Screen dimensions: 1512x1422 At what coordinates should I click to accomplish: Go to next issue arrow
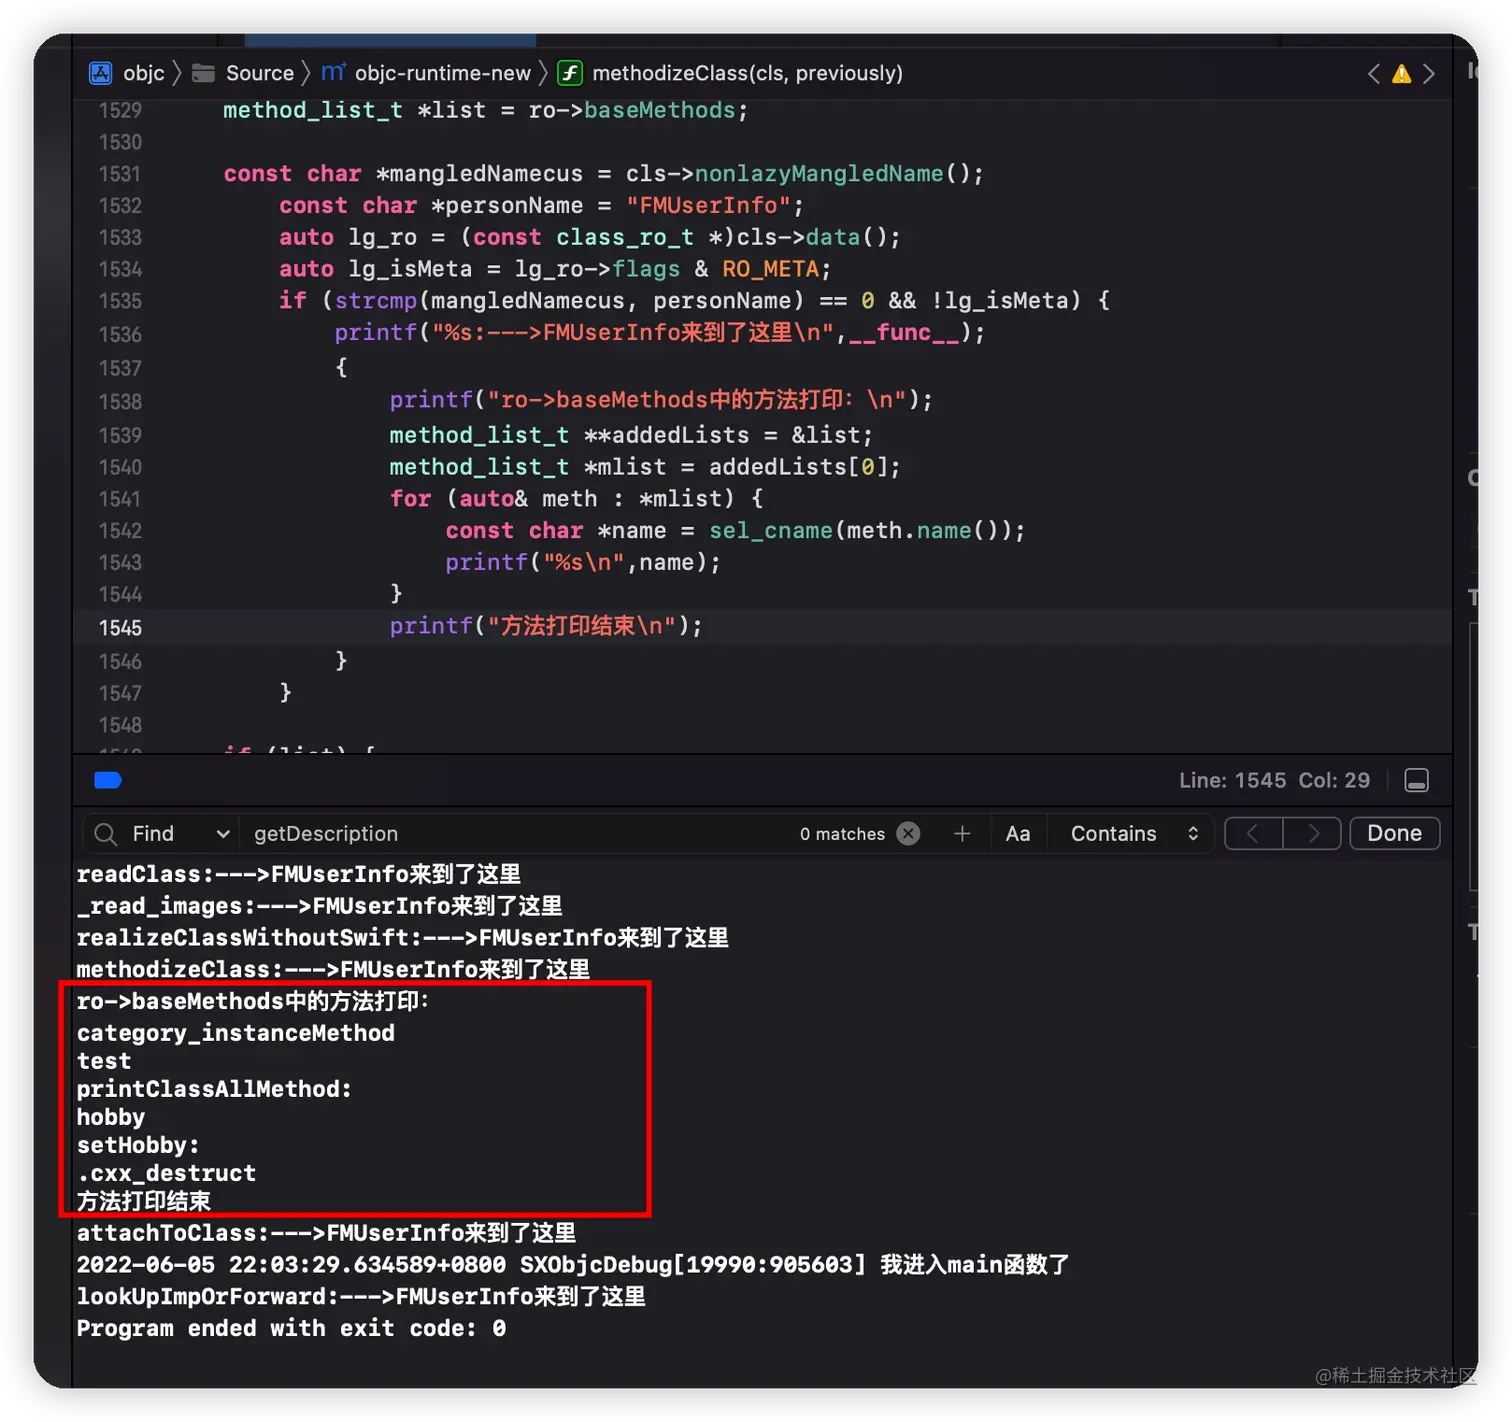coord(1429,73)
